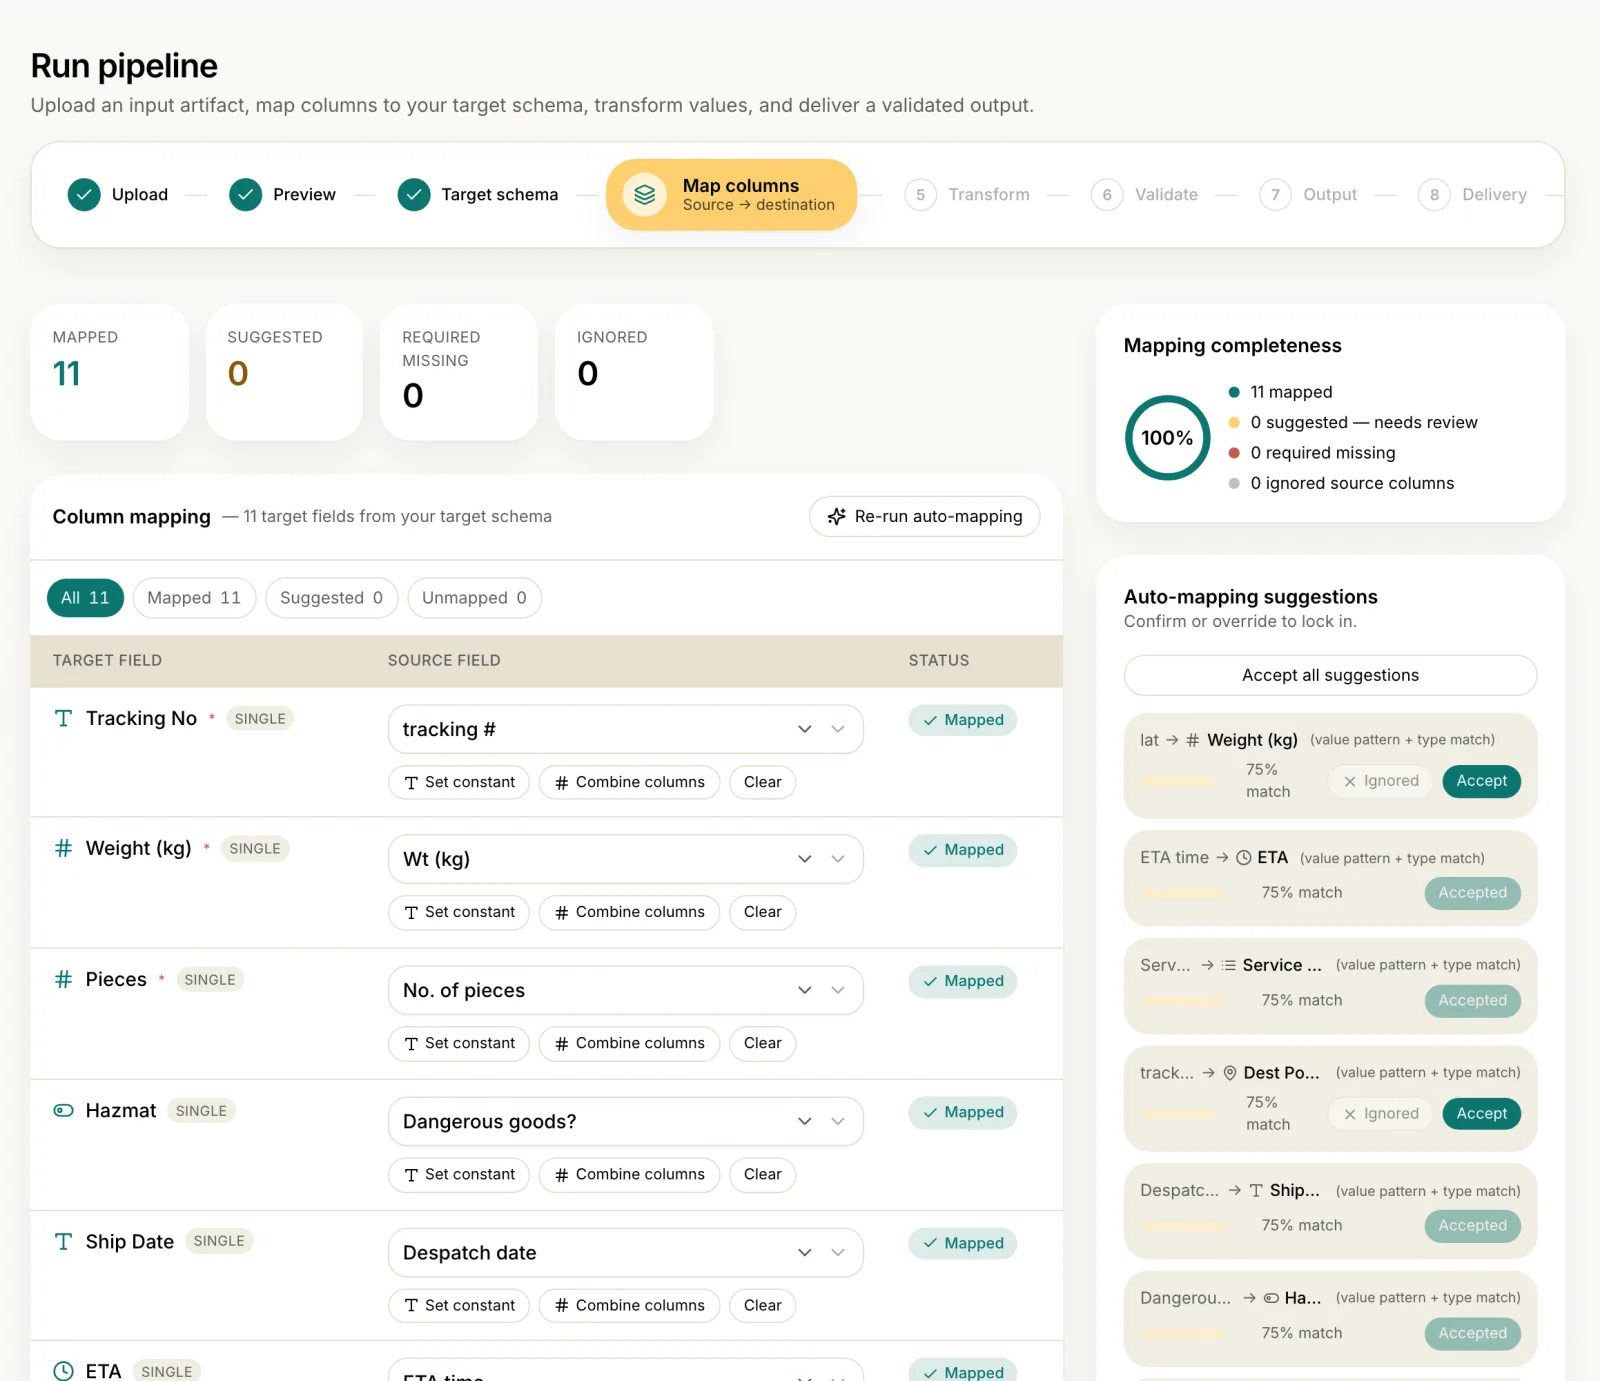
Task: Set constant for Tracking No
Action: pyautogui.click(x=459, y=782)
